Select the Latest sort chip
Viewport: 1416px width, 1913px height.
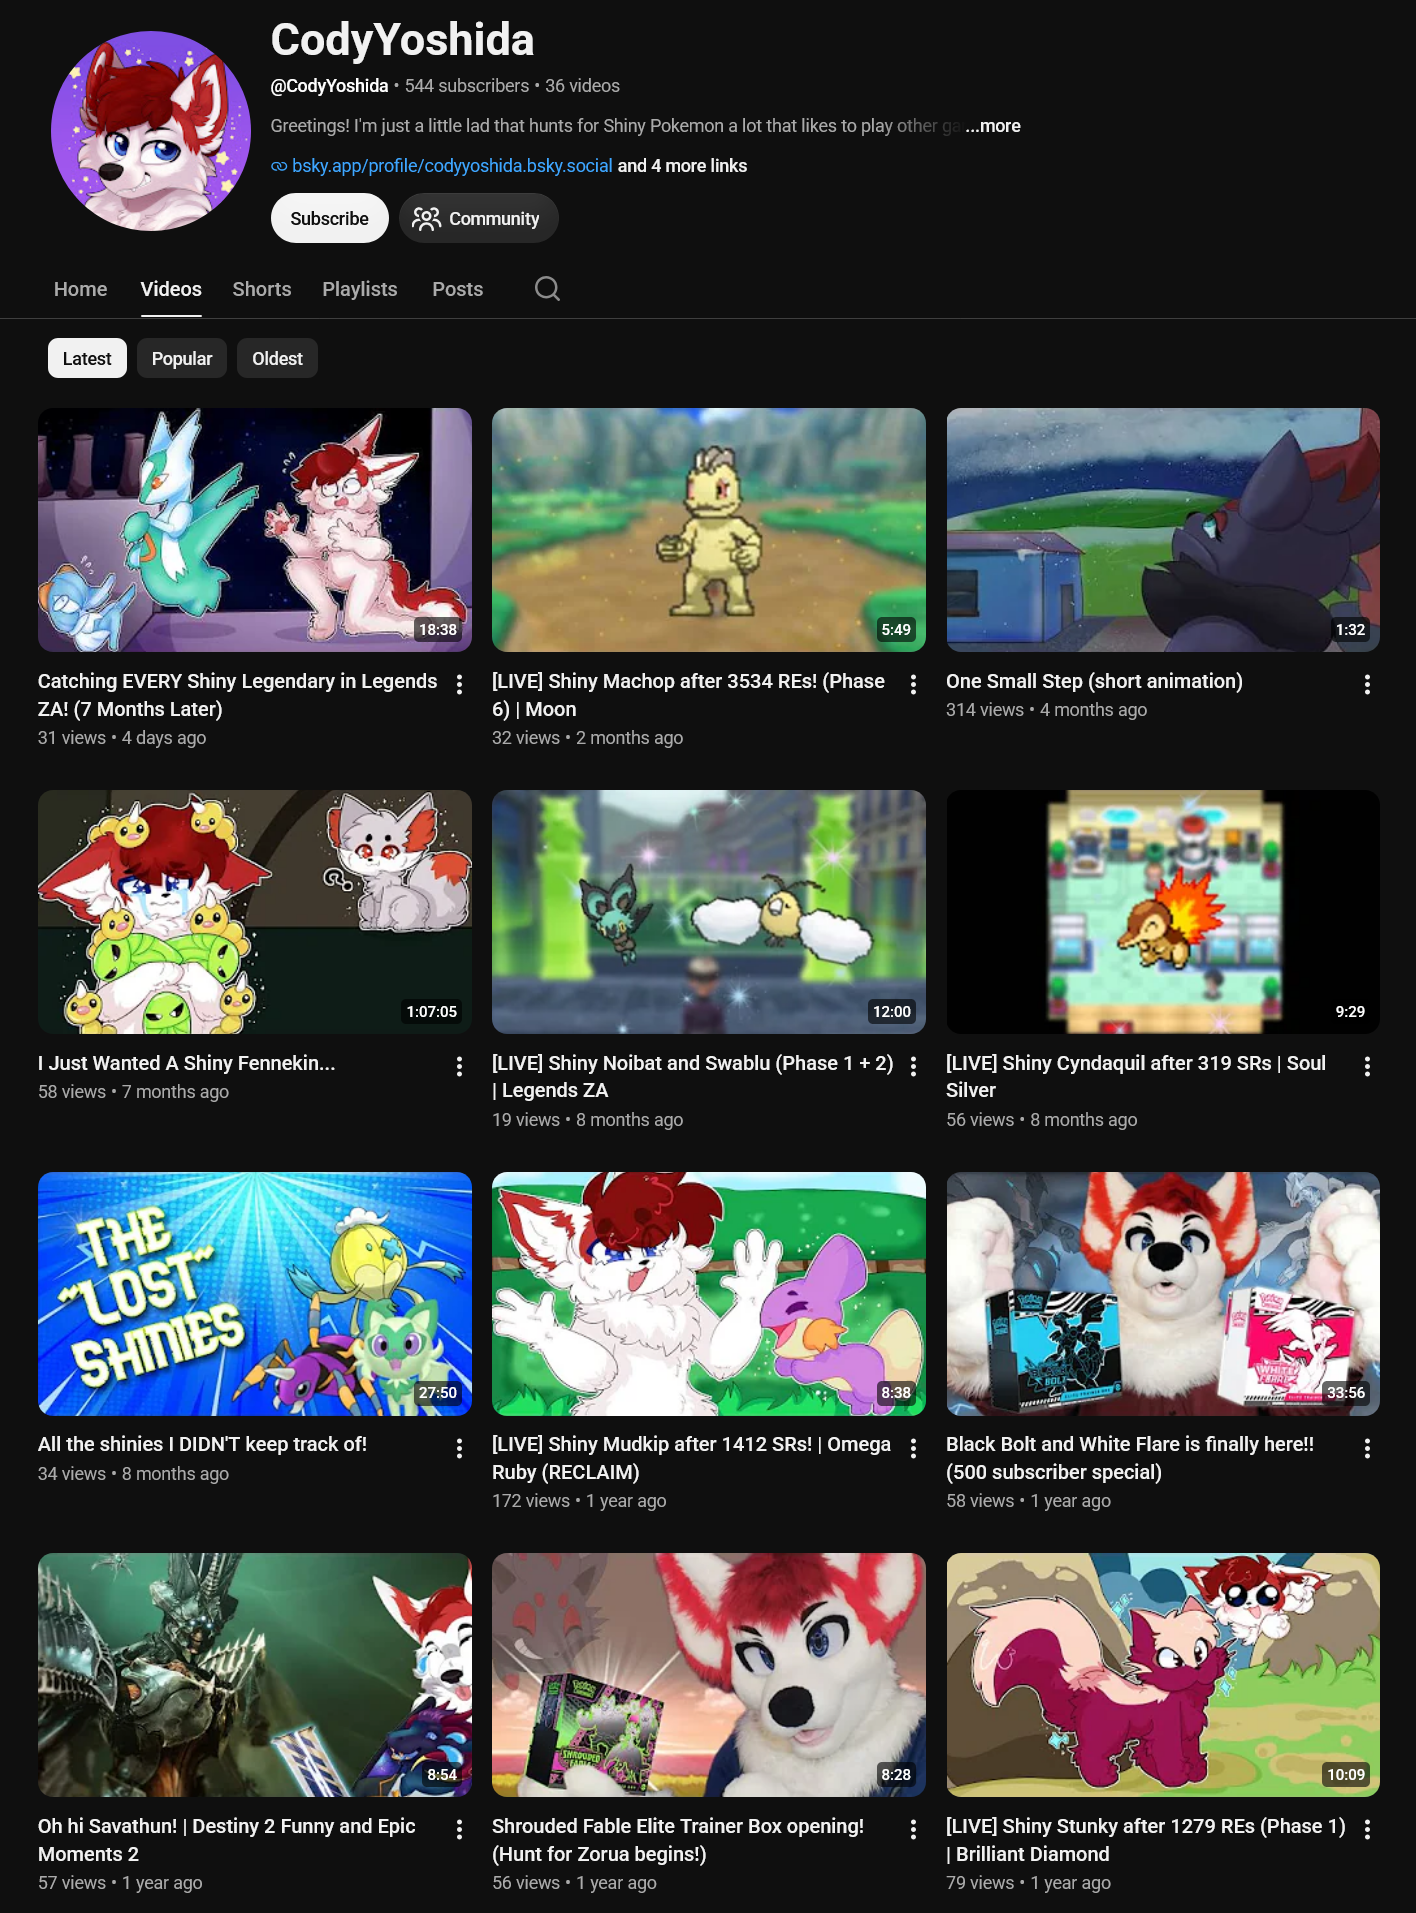(87, 358)
